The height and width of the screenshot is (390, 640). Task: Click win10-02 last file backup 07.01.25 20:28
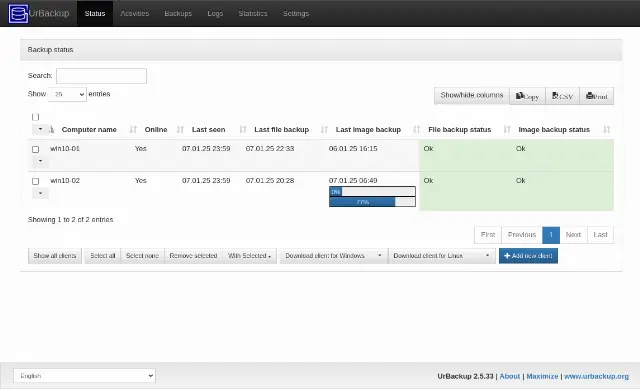[x=270, y=181]
